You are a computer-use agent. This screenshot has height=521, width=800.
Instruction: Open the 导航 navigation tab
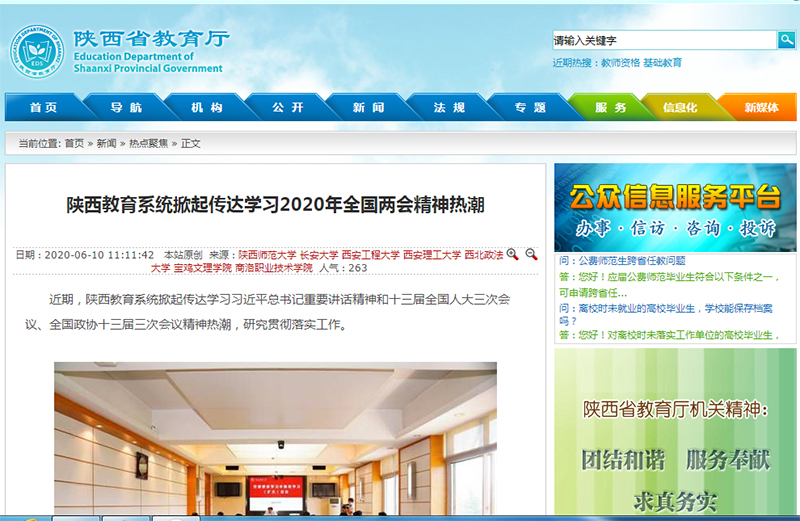pyautogui.click(x=125, y=108)
